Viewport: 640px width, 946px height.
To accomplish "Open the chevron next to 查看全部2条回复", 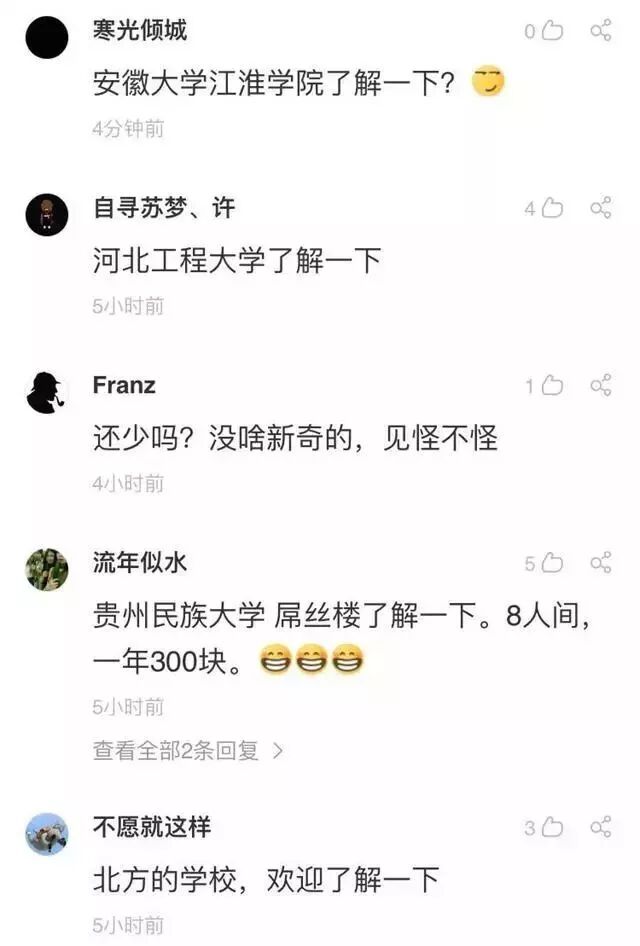I will click(277, 751).
